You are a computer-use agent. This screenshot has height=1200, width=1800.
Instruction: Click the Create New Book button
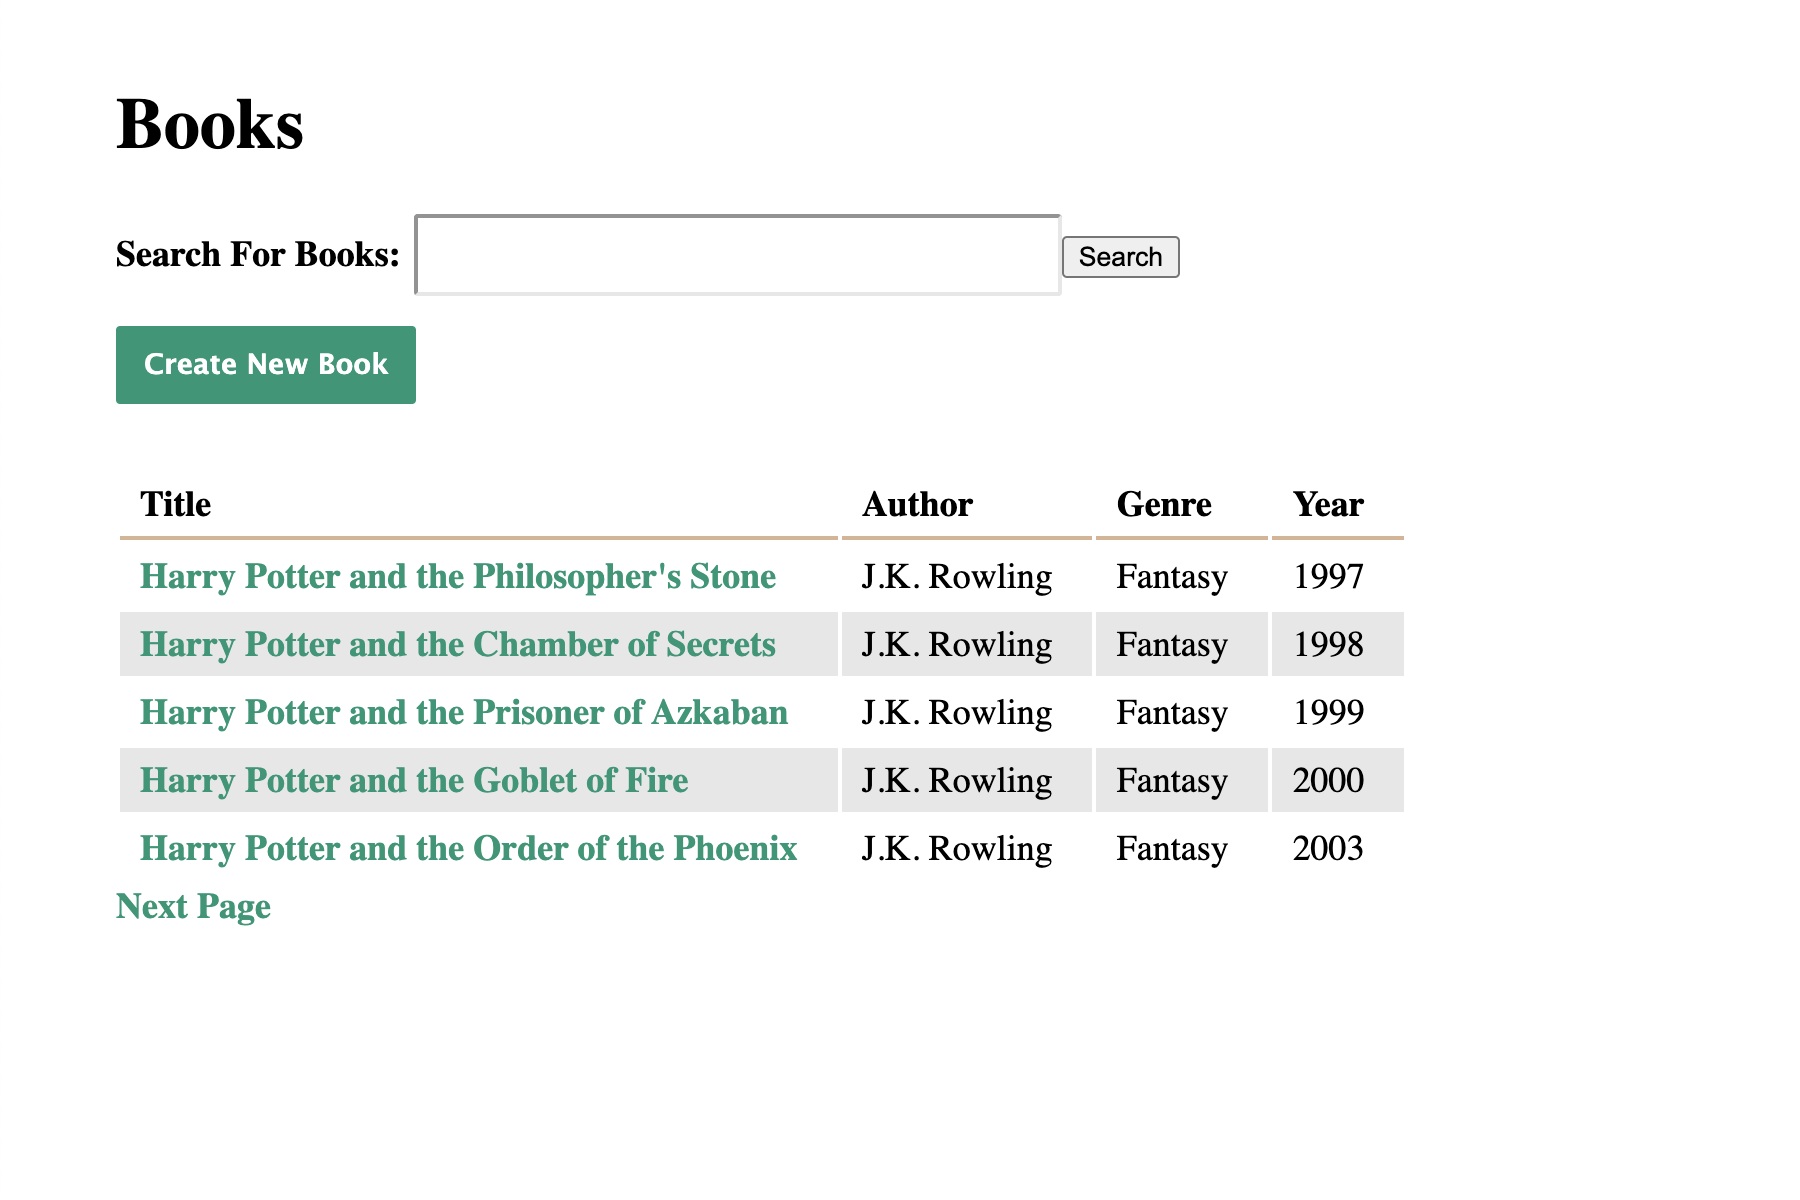click(266, 365)
